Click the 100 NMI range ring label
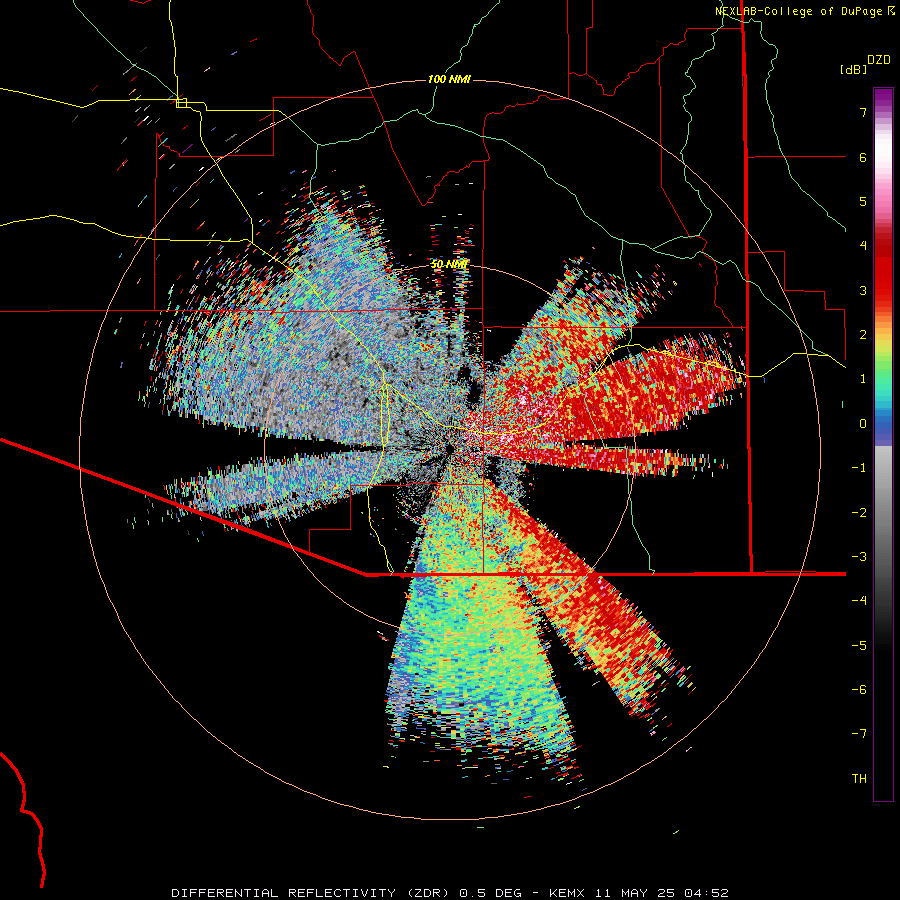Image resolution: width=900 pixels, height=900 pixels. click(449, 79)
